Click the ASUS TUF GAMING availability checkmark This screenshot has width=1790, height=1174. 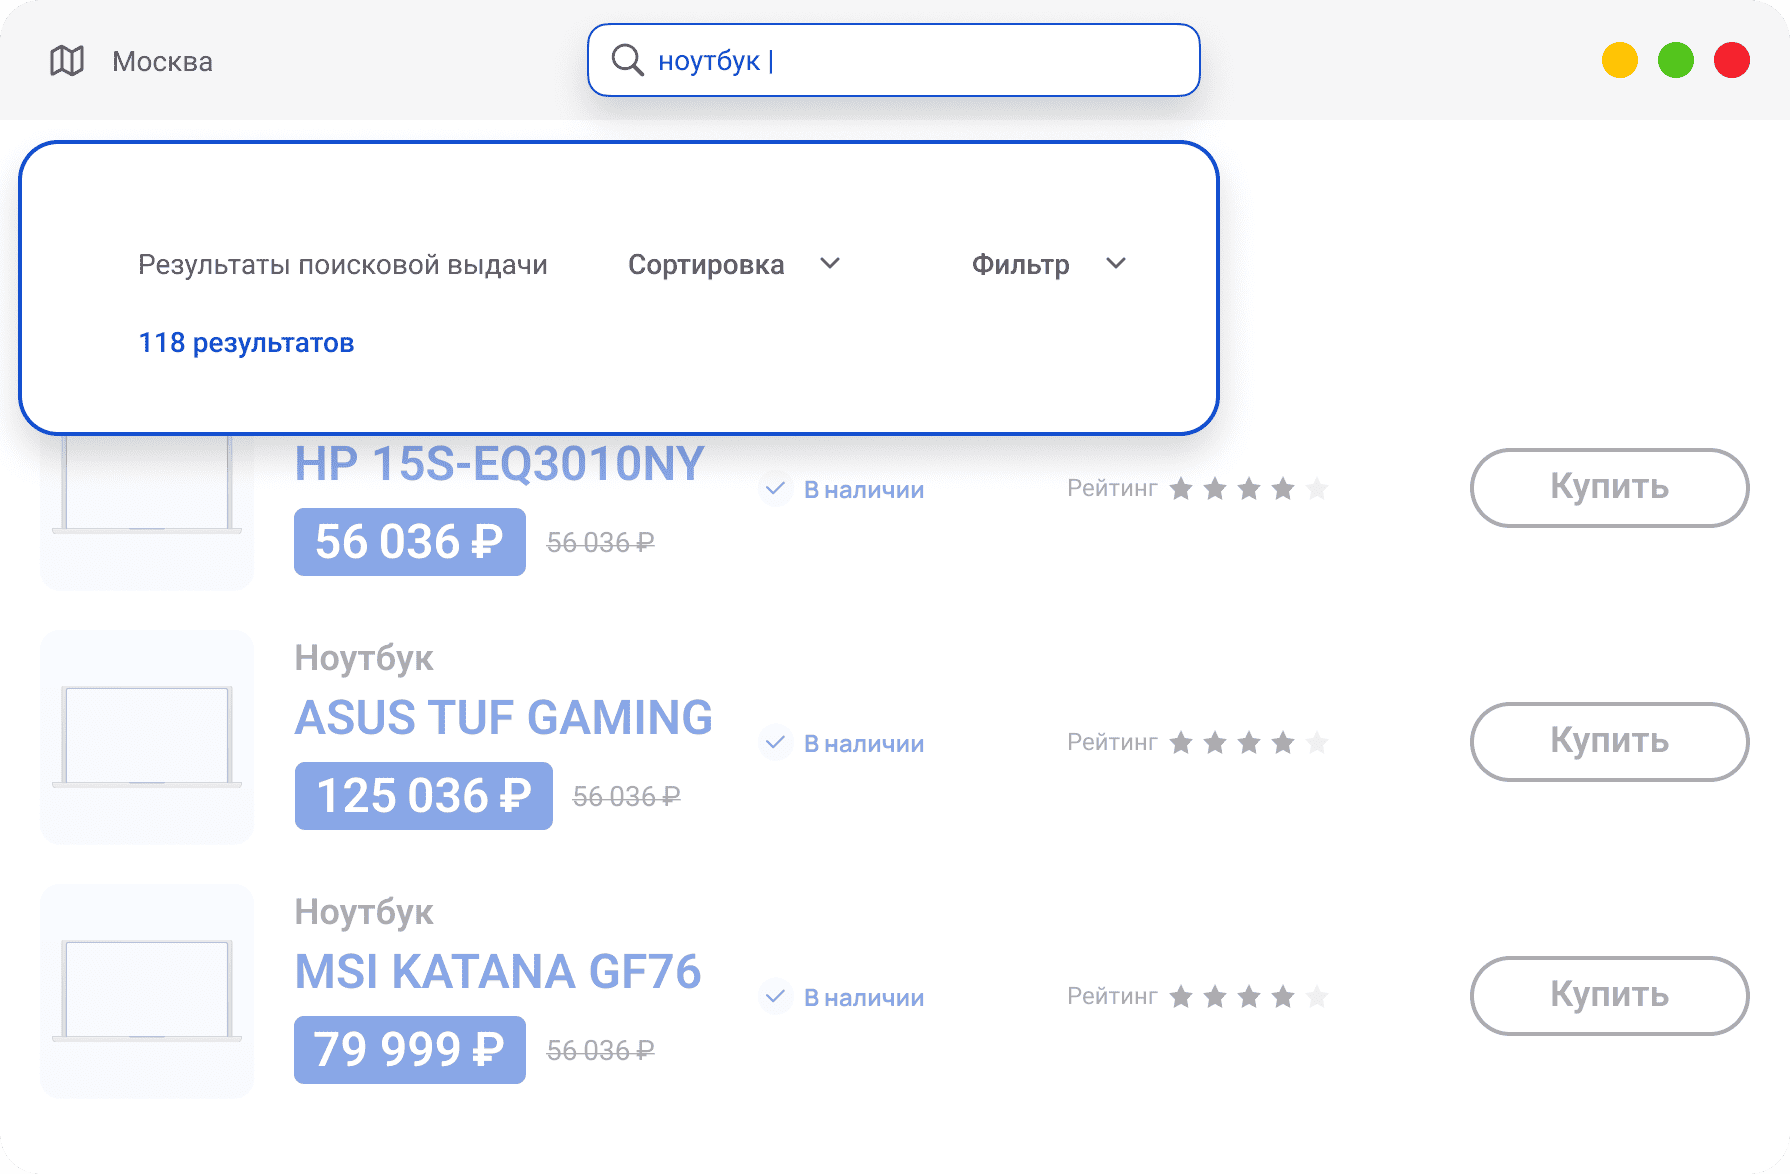tap(775, 743)
